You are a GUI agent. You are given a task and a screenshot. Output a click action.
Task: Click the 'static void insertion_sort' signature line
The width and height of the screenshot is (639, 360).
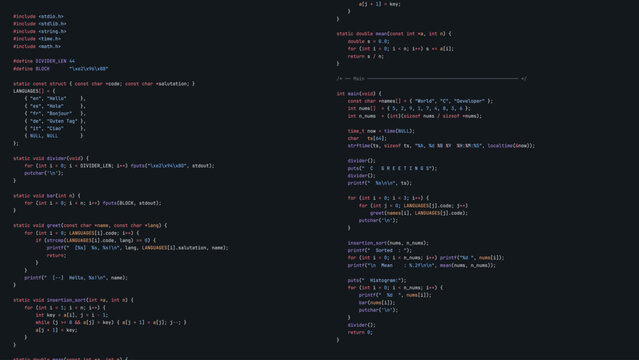(73, 300)
